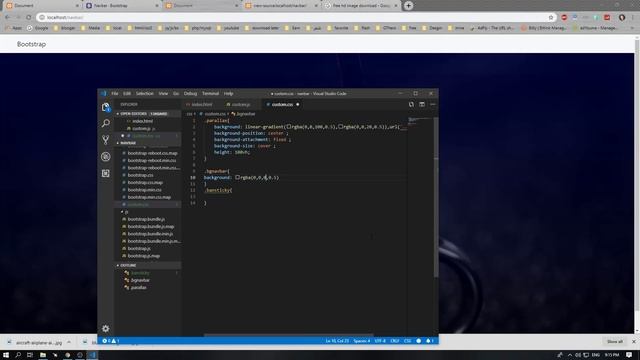Open bootstrap.js in the file tree
This screenshot has height=360, width=640.
(139, 249)
